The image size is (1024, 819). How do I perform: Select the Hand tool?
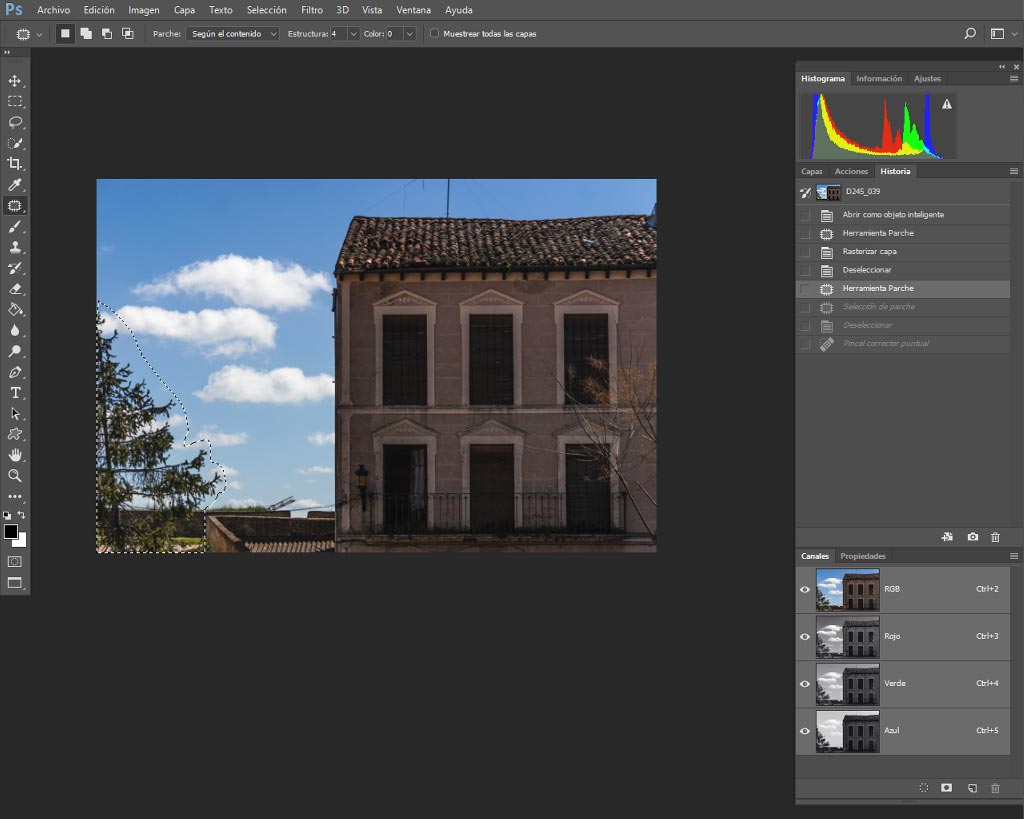(x=14, y=455)
